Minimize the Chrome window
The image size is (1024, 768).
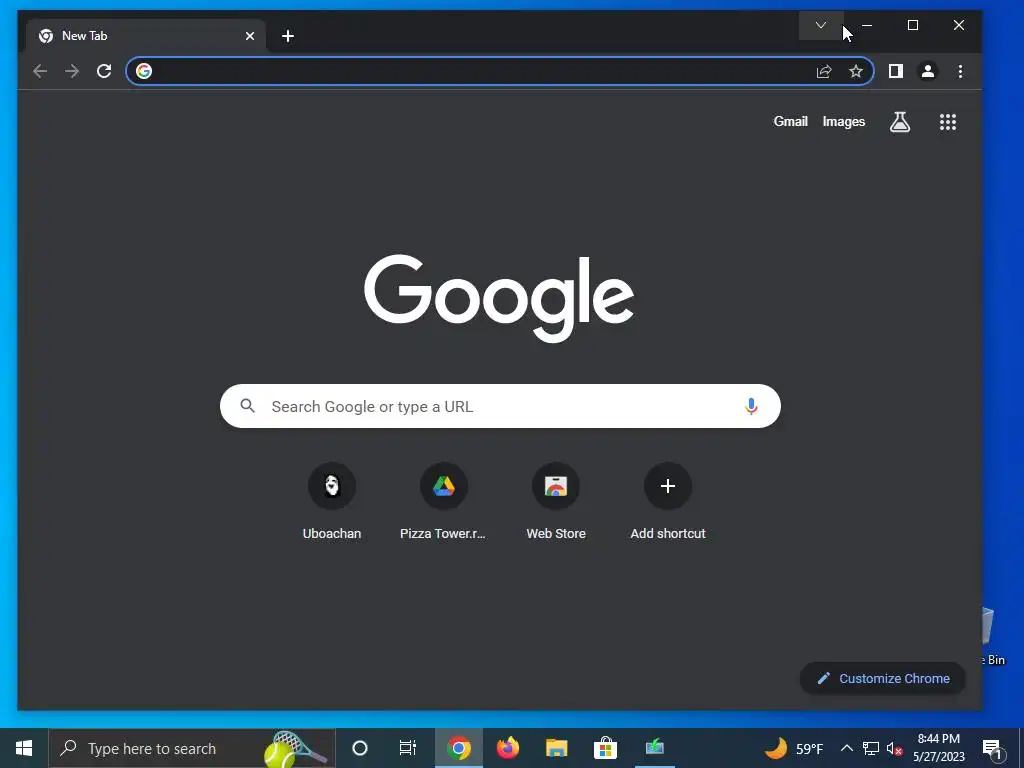(x=867, y=25)
